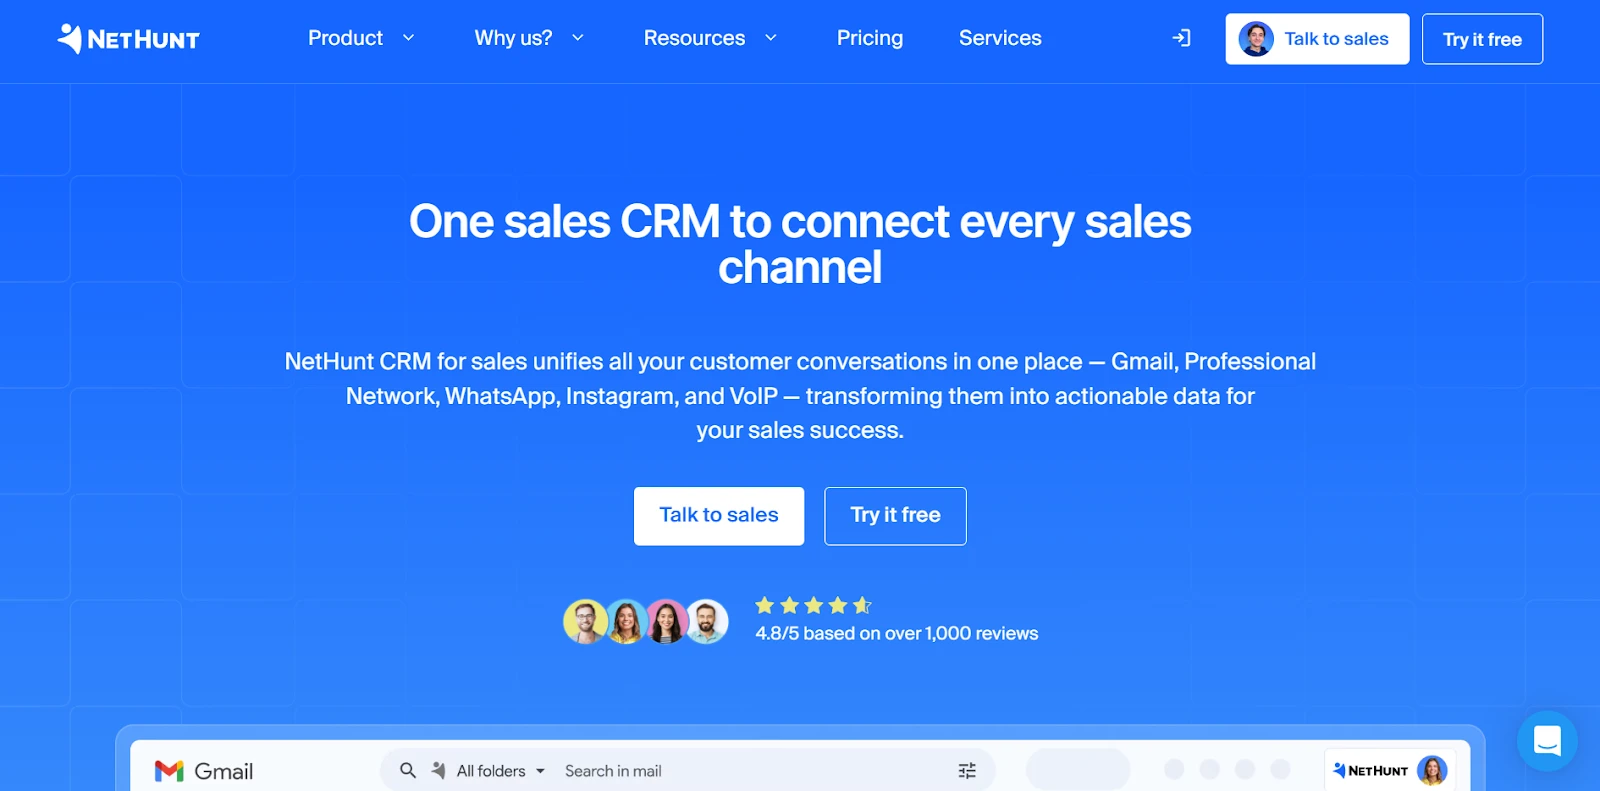
Task: Open the chat widget bubble
Action: tap(1546, 741)
